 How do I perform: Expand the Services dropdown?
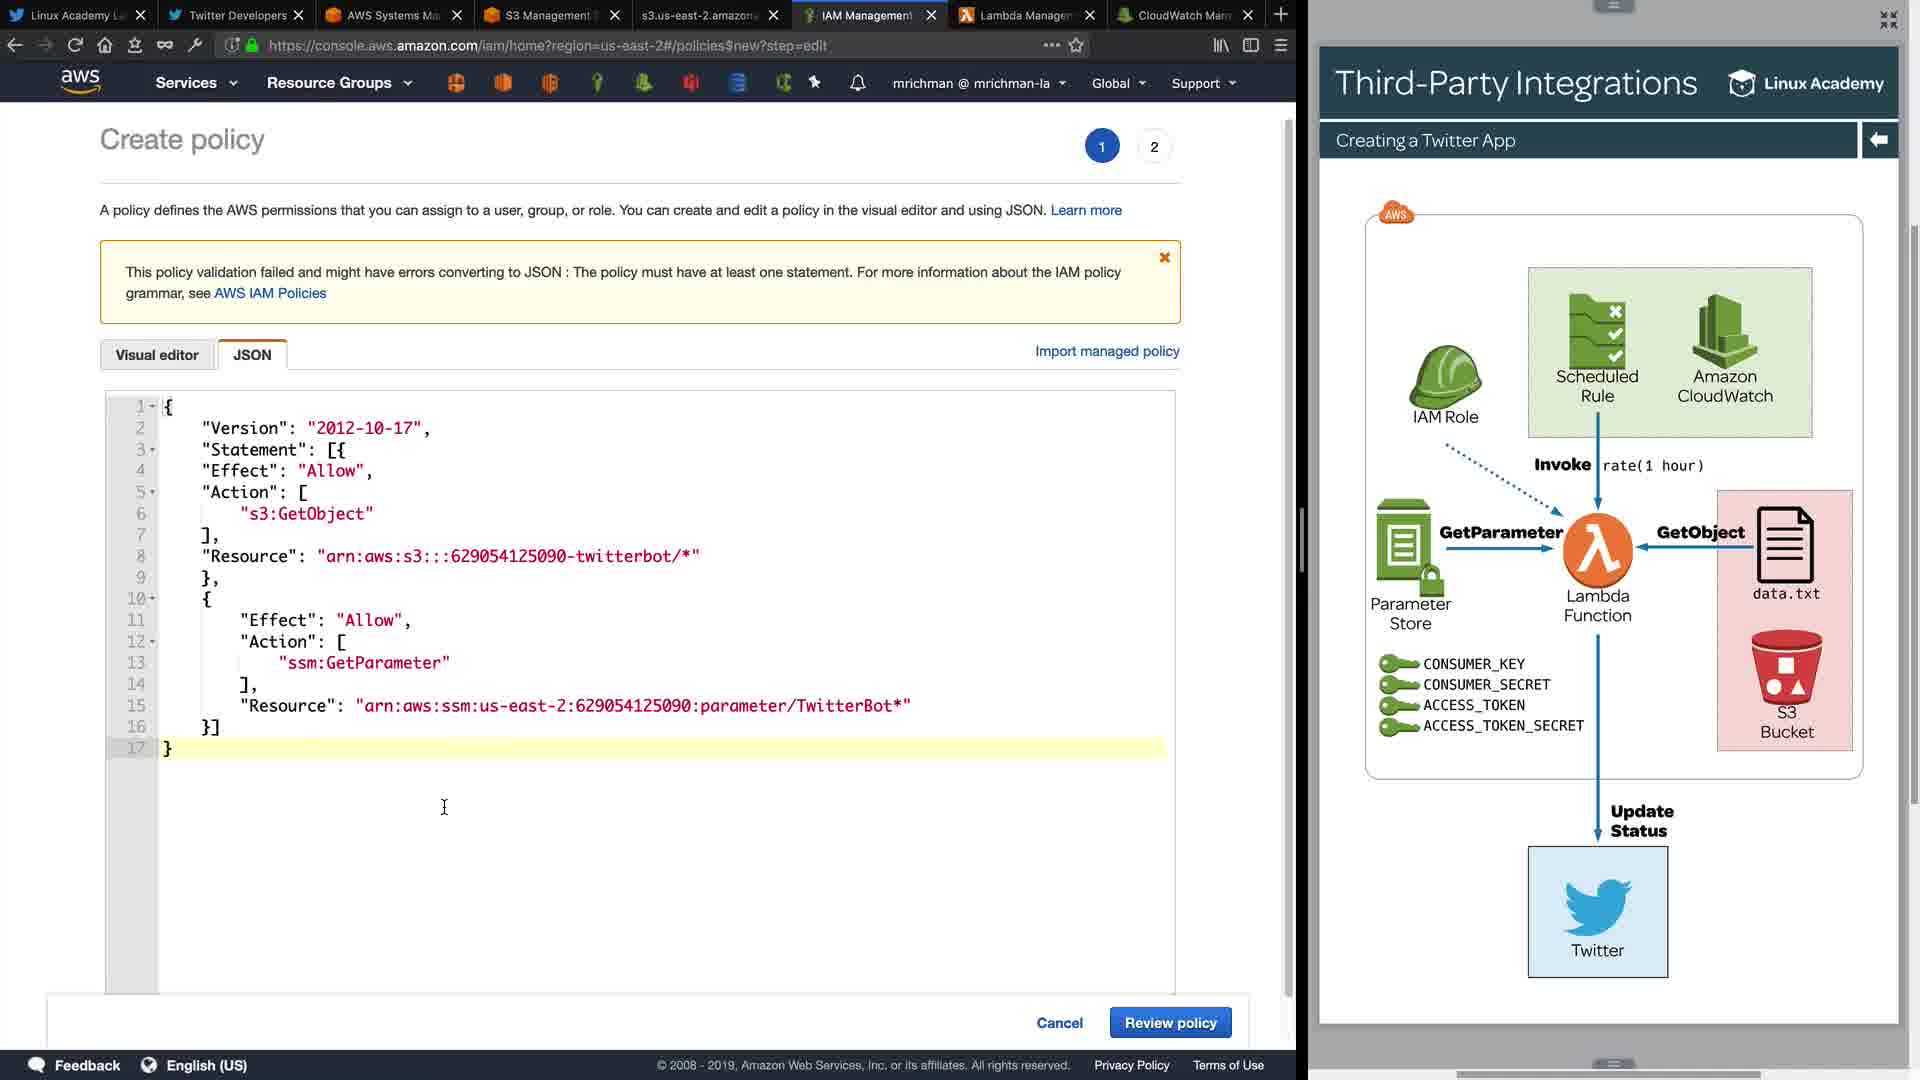[x=196, y=83]
